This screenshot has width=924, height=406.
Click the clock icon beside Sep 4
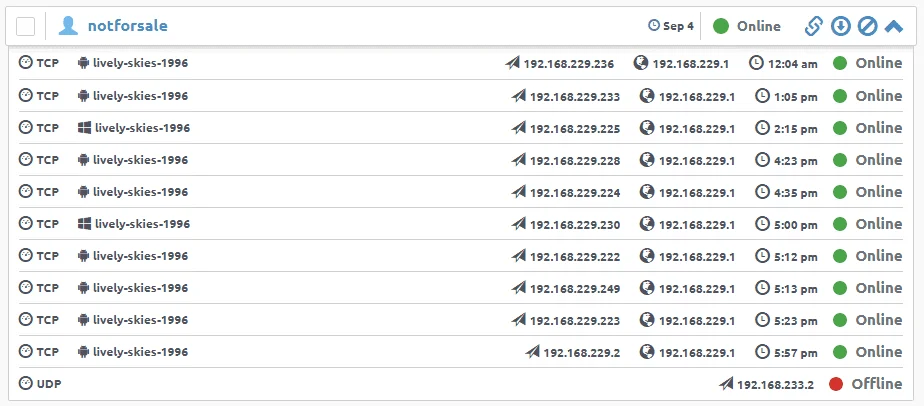point(654,26)
